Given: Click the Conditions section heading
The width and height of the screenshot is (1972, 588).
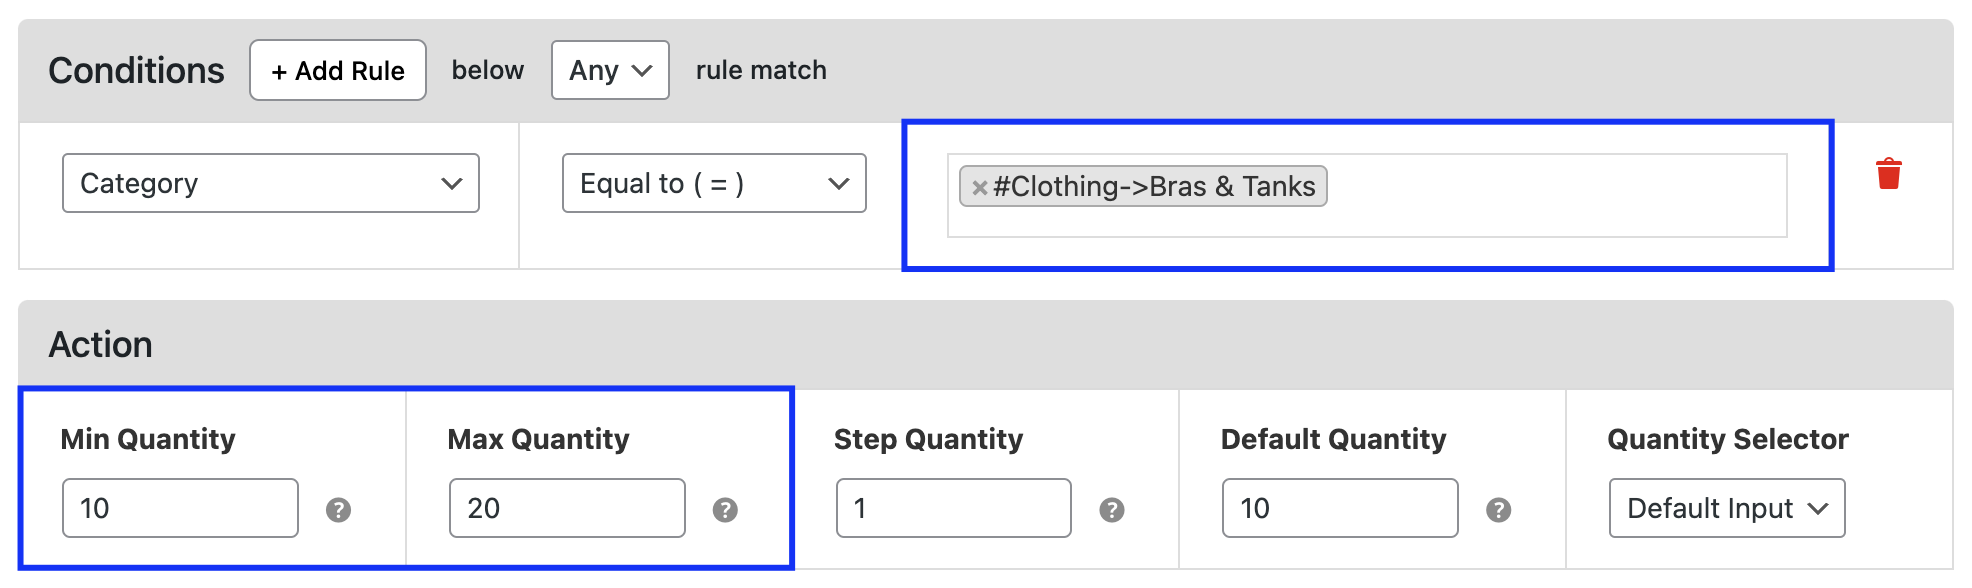Looking at the screenshot, I should [x=137, y=70].
